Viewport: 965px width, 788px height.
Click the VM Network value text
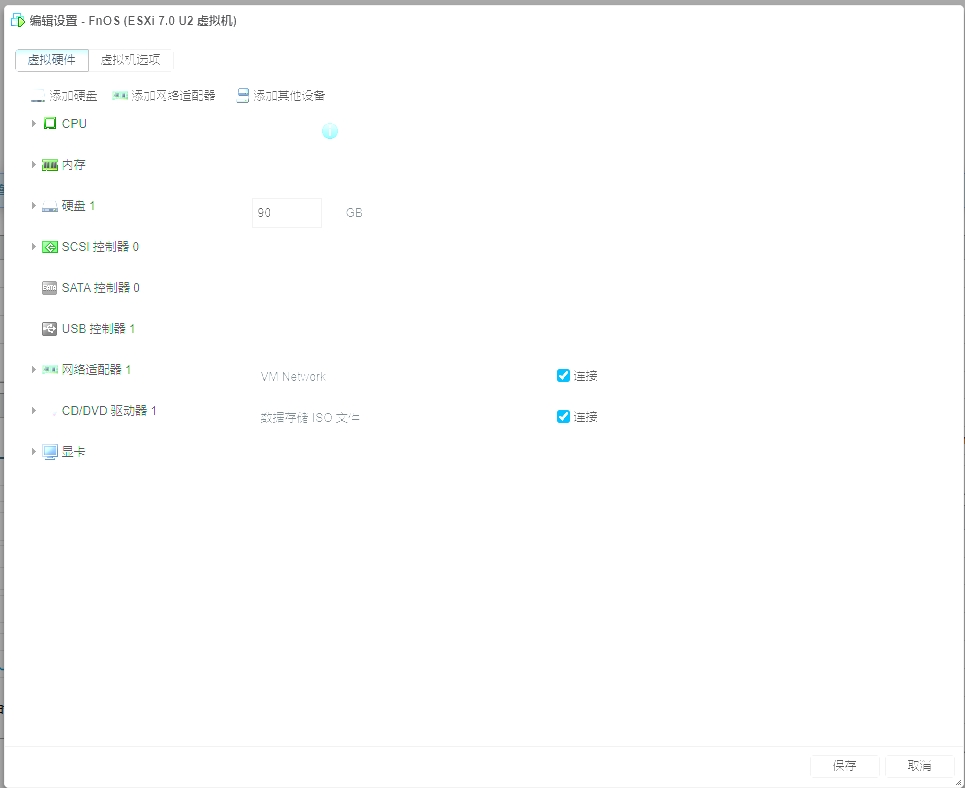pyautogui.click(x=294, y=377)
